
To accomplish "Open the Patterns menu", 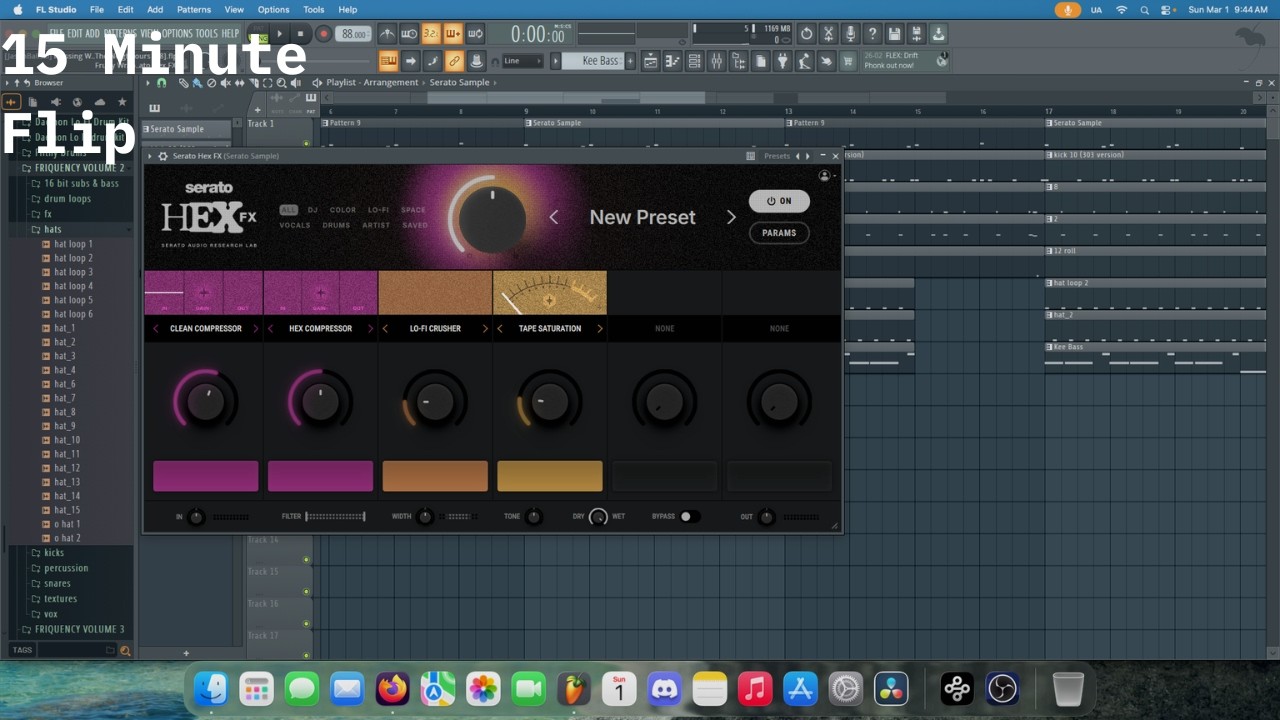I will pyautogui.click(x=194, y=9).
